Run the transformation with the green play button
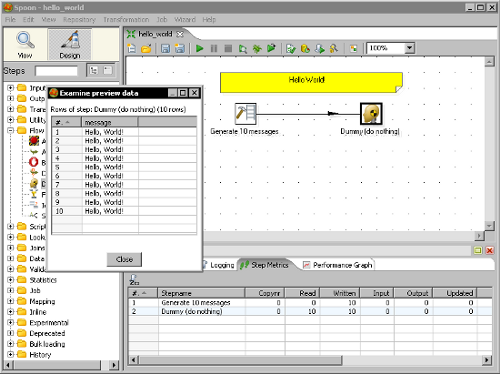This screenshot has width=500, height=374. [200, 49]
